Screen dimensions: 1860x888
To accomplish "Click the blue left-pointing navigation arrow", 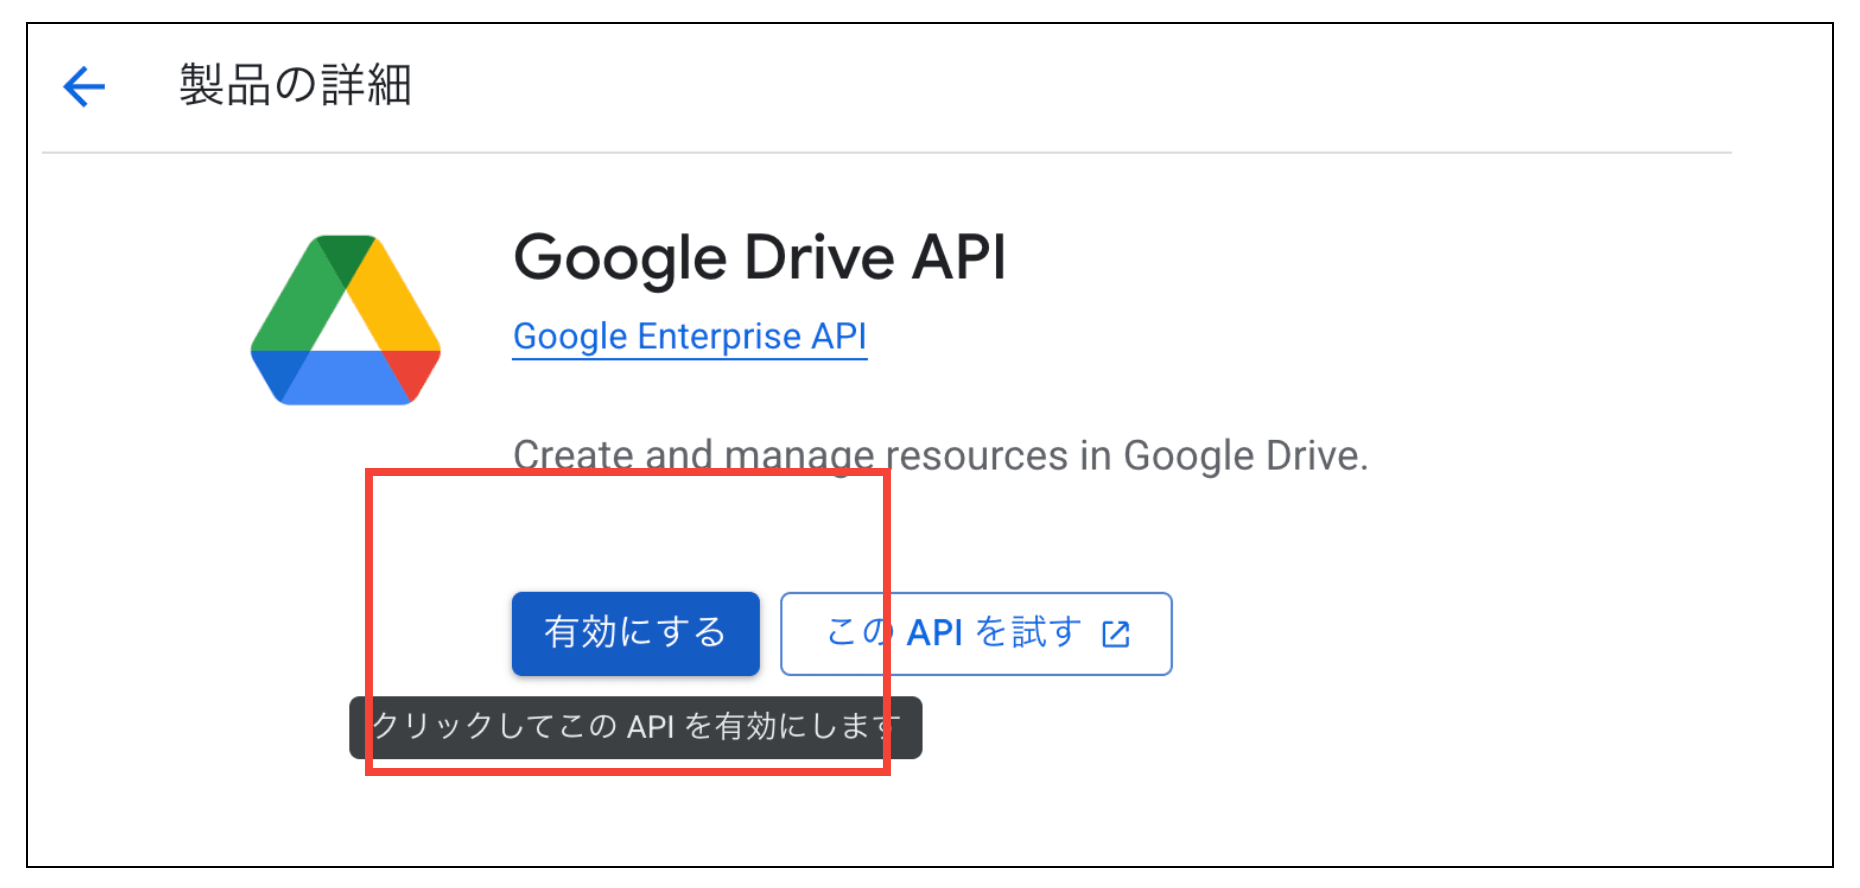I will pyautogui.click(x=84, y=86).
